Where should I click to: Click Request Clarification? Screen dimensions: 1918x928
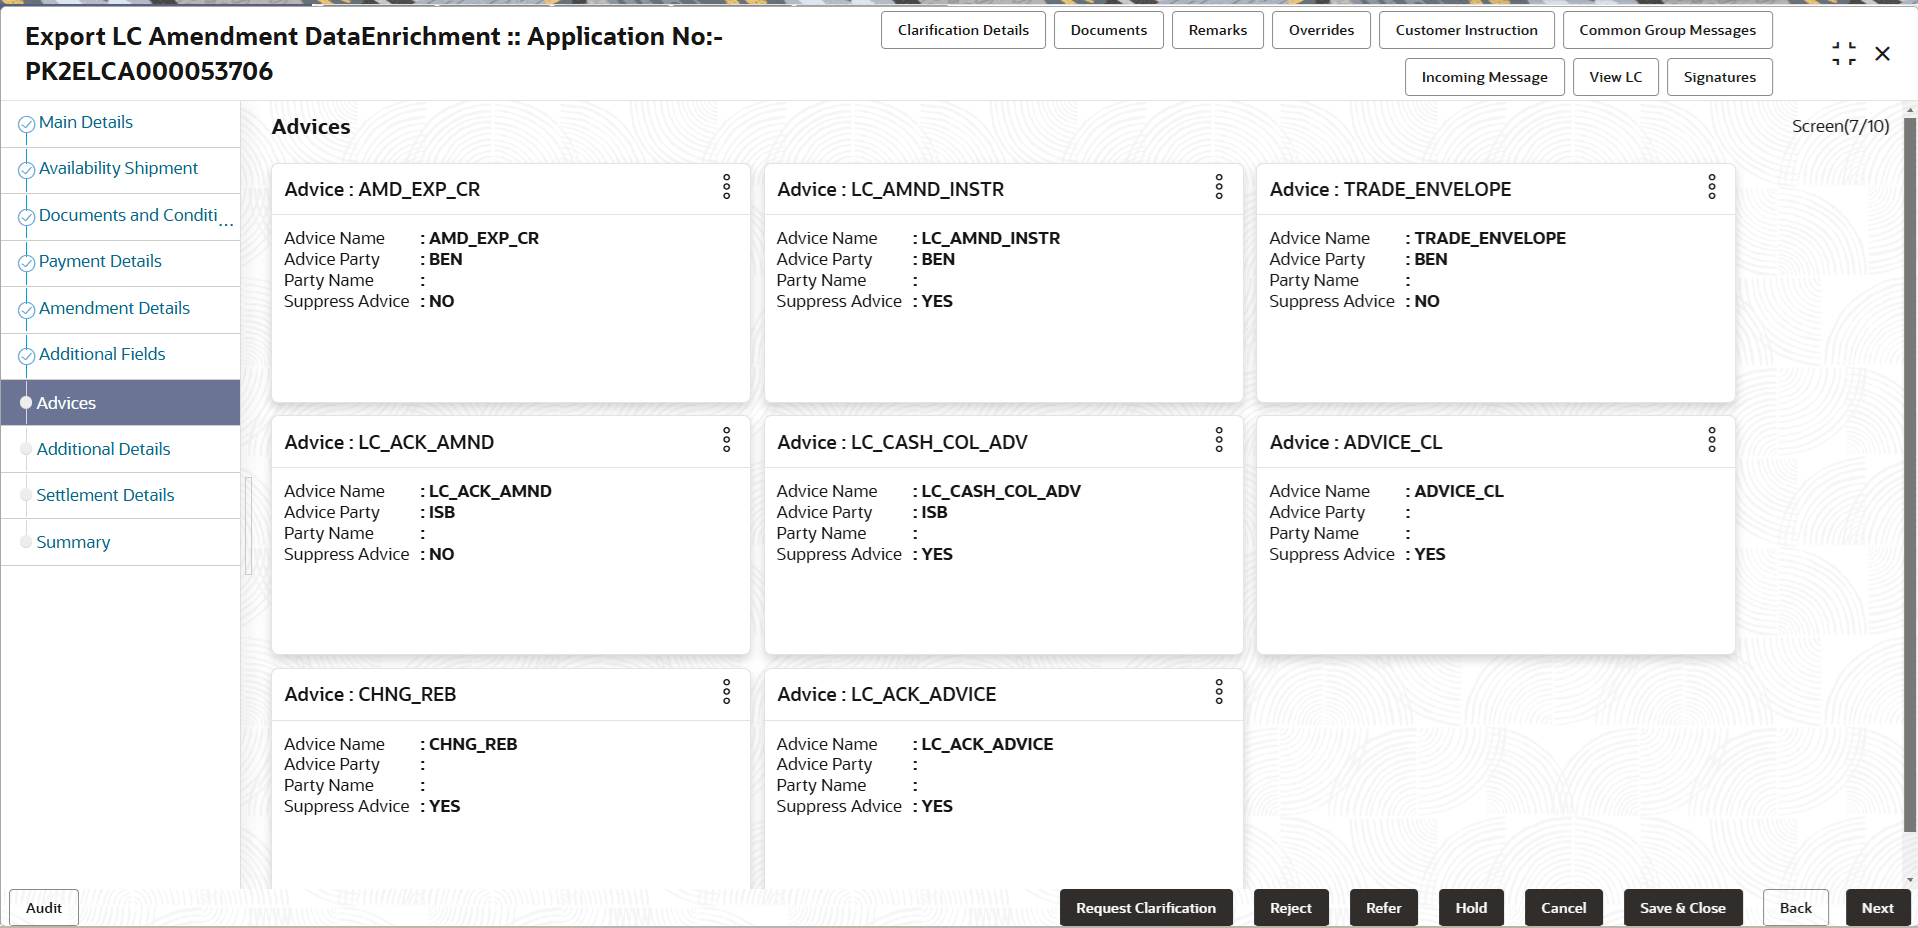coord(1146,908)
